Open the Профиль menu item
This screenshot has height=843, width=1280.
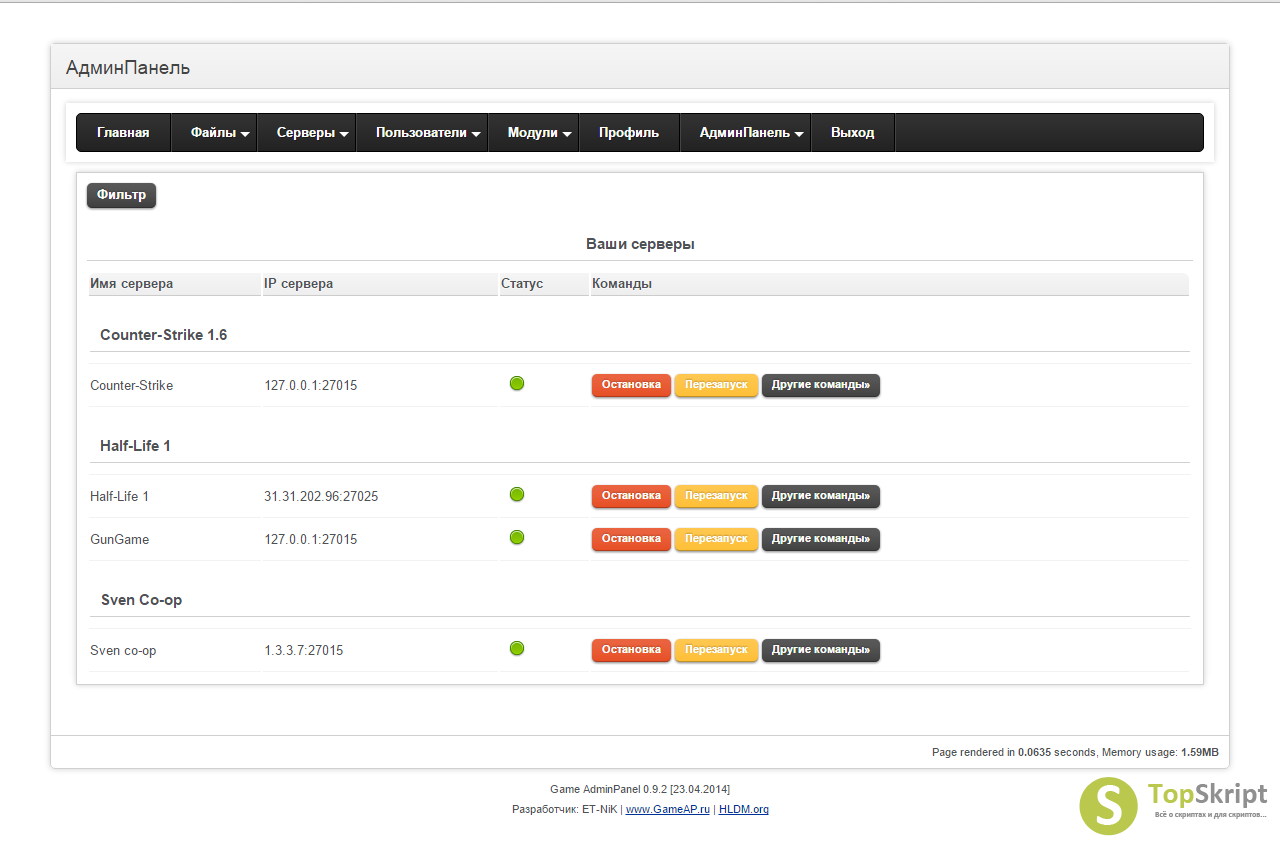point(629,132)
